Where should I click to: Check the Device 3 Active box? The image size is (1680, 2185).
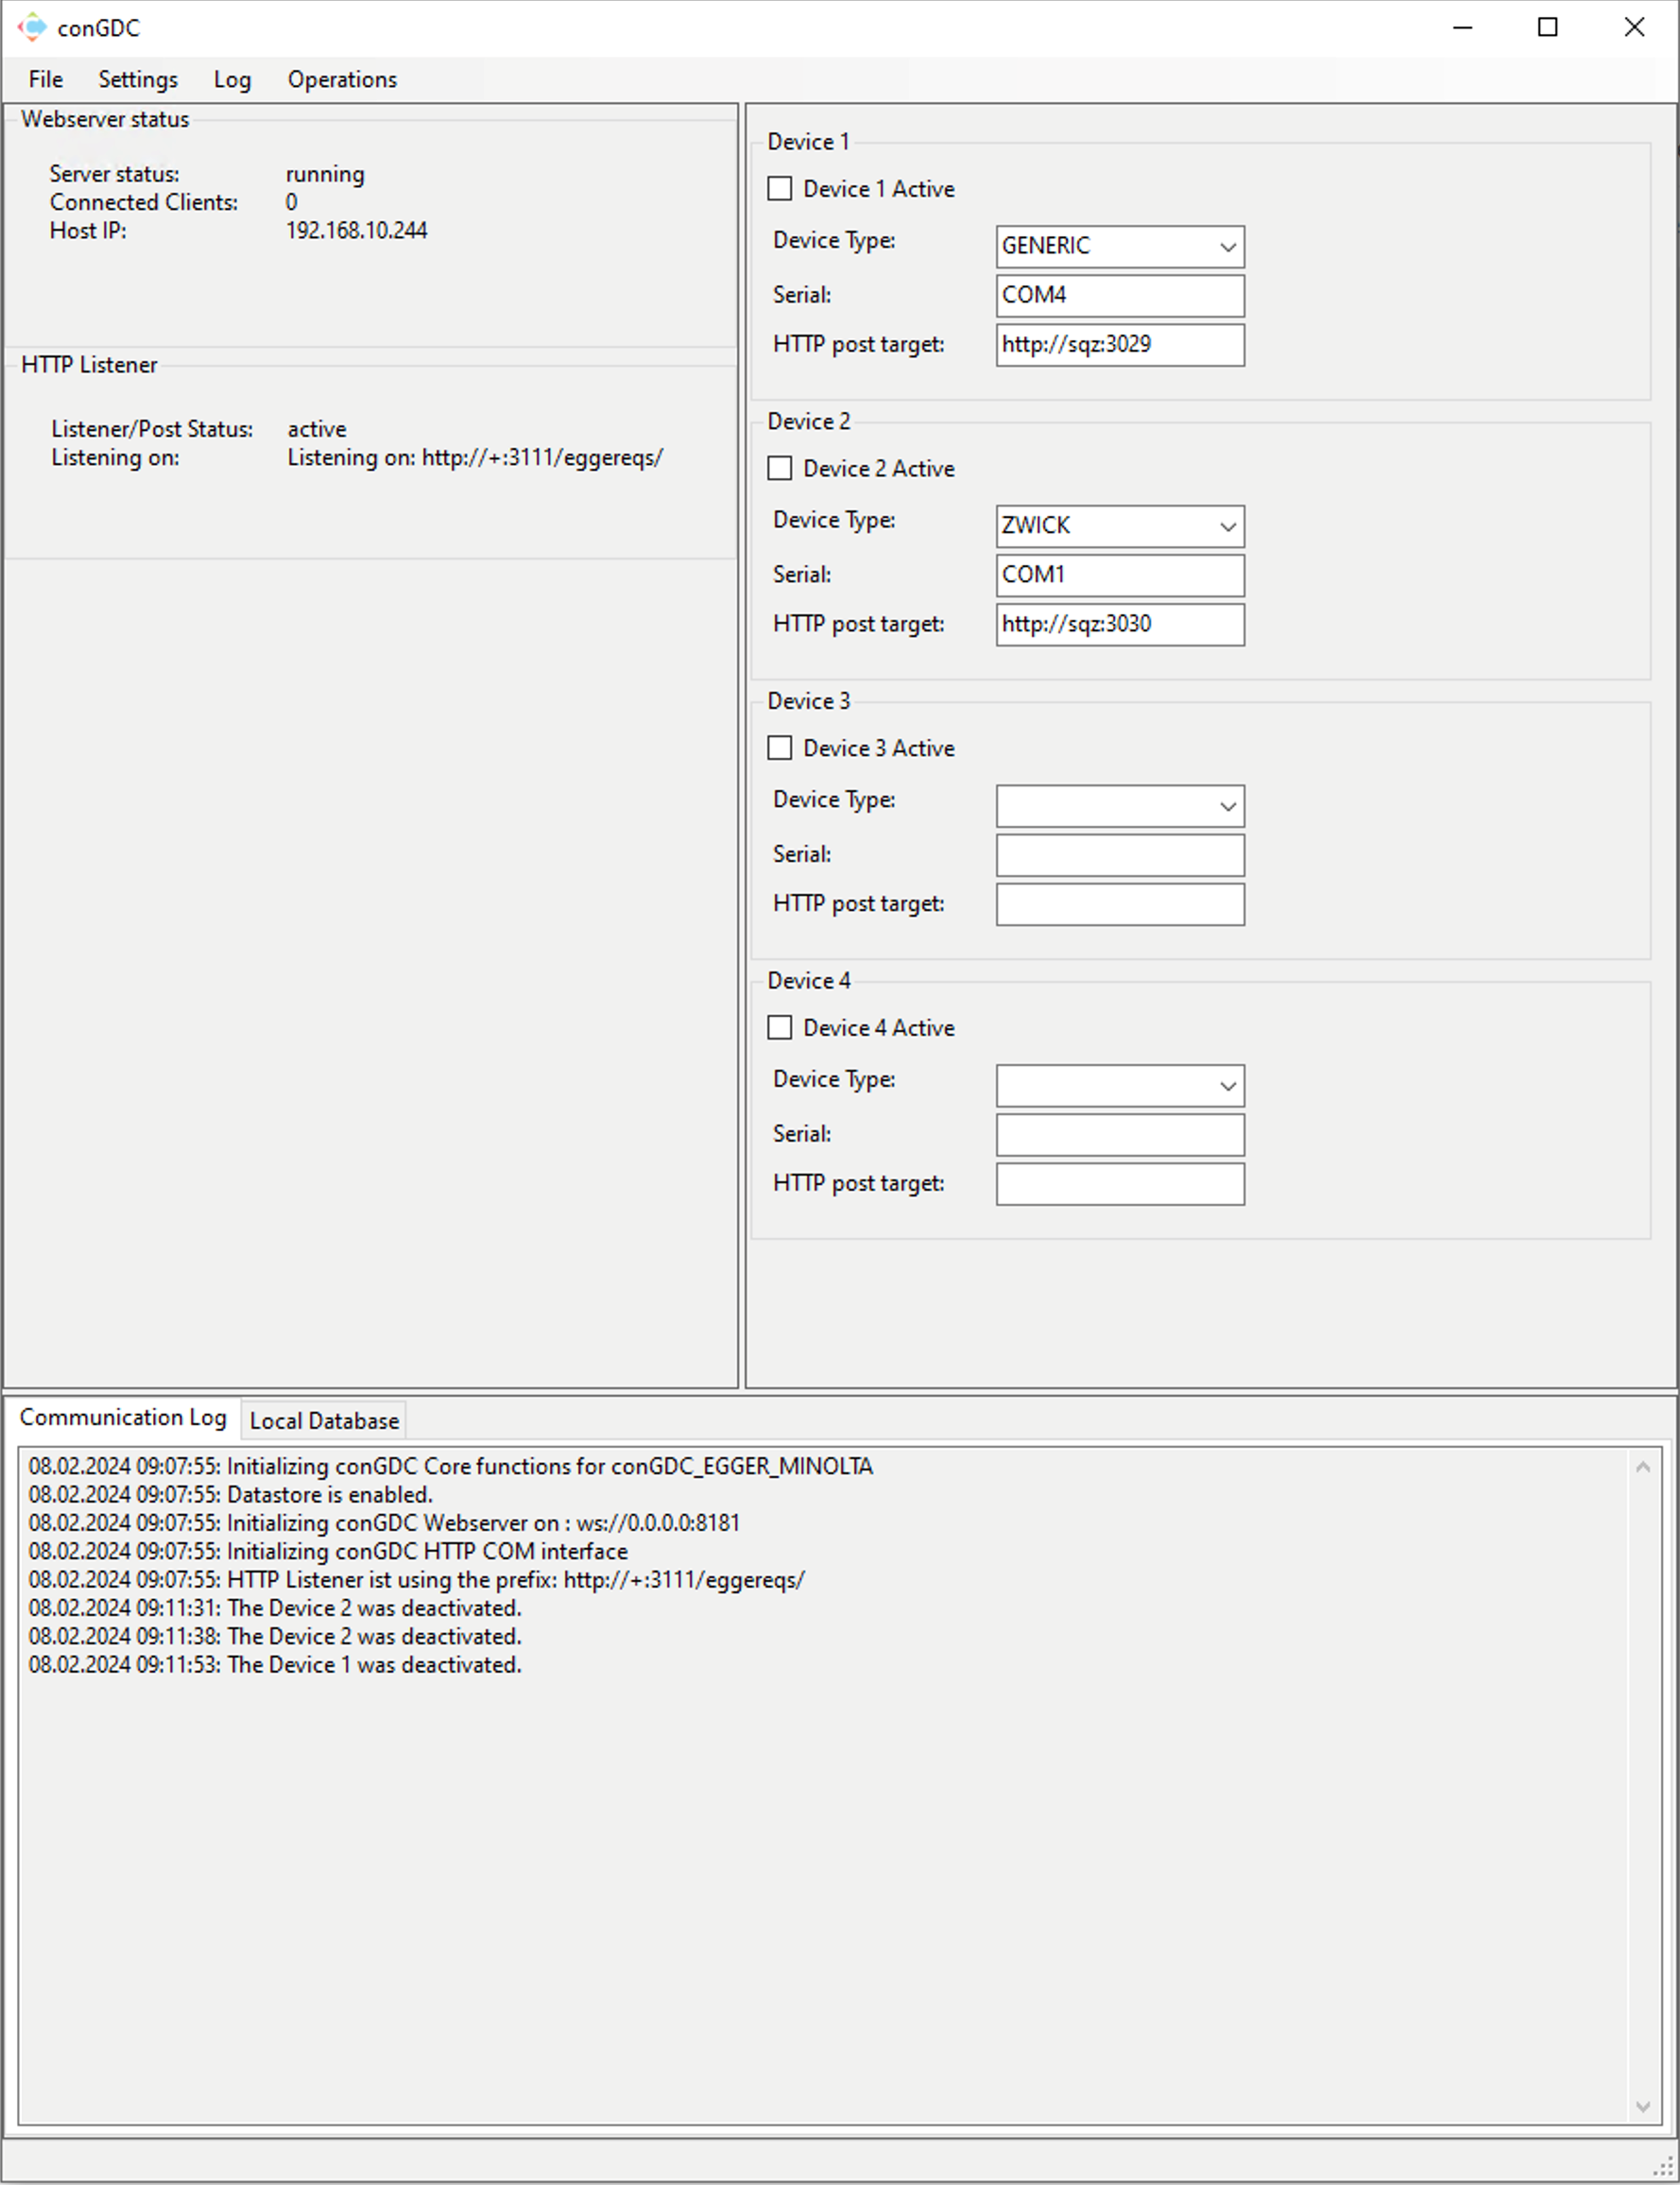(779, 749)
